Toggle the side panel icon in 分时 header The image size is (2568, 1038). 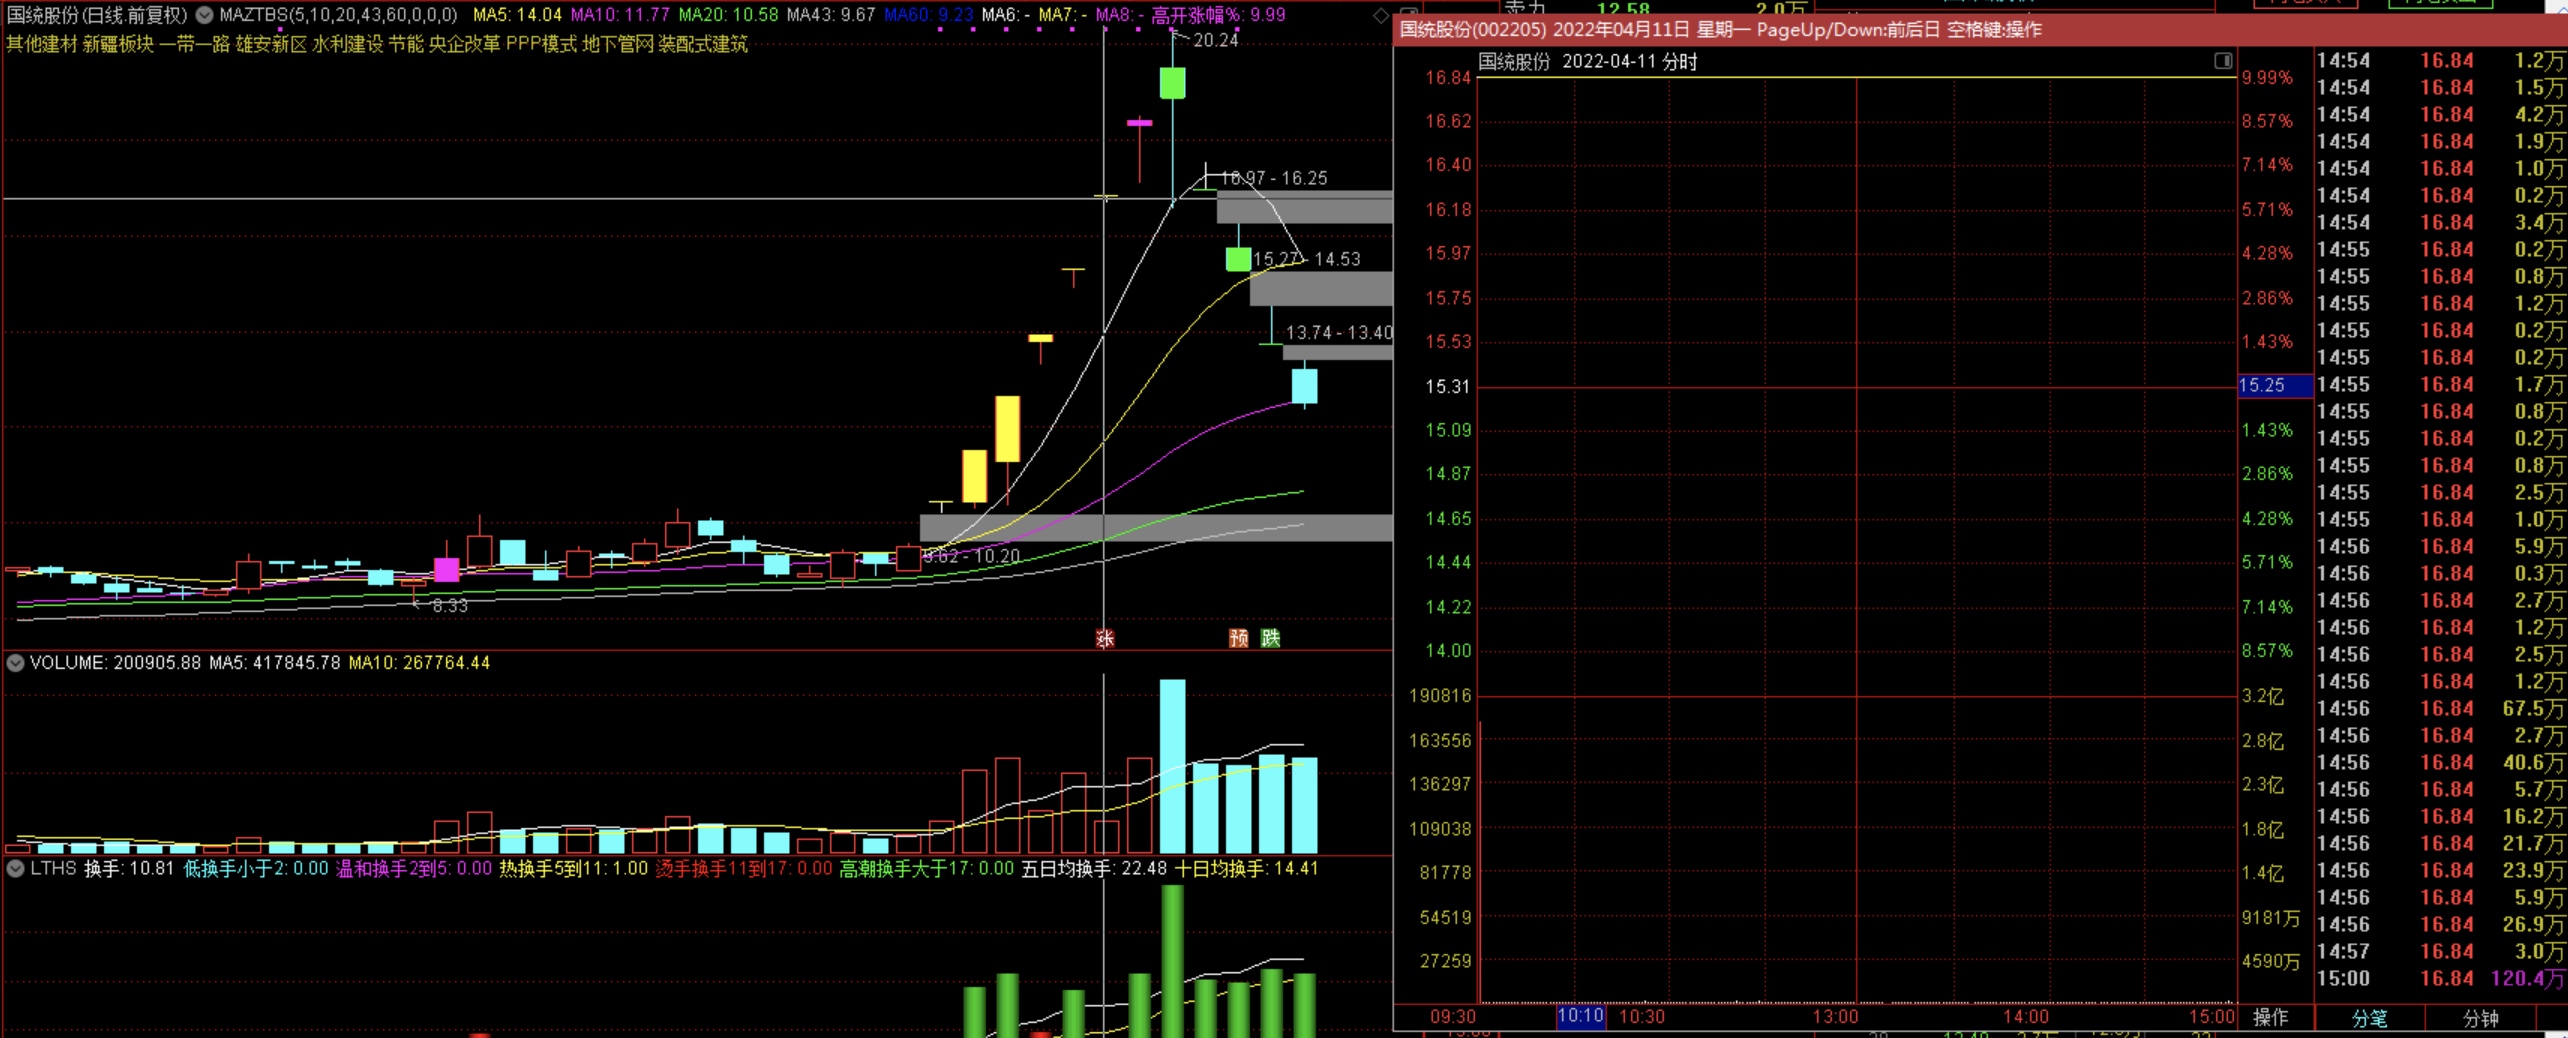(2222, 61)
